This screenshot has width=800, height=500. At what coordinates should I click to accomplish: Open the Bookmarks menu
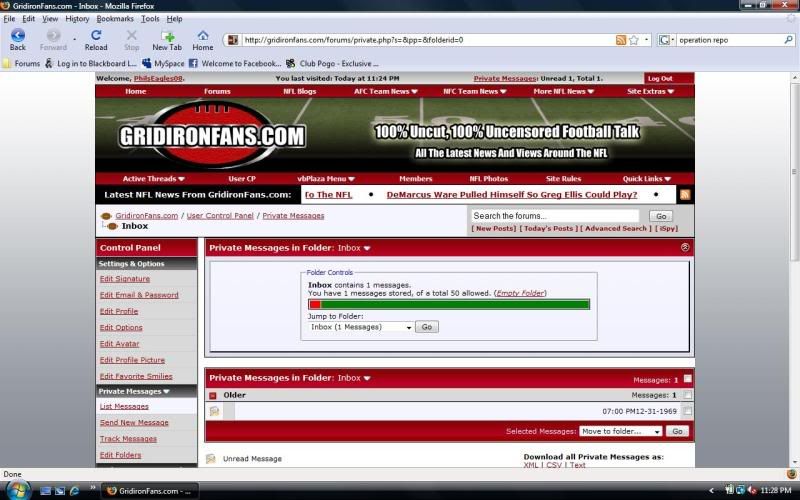(x=115, y=19)
